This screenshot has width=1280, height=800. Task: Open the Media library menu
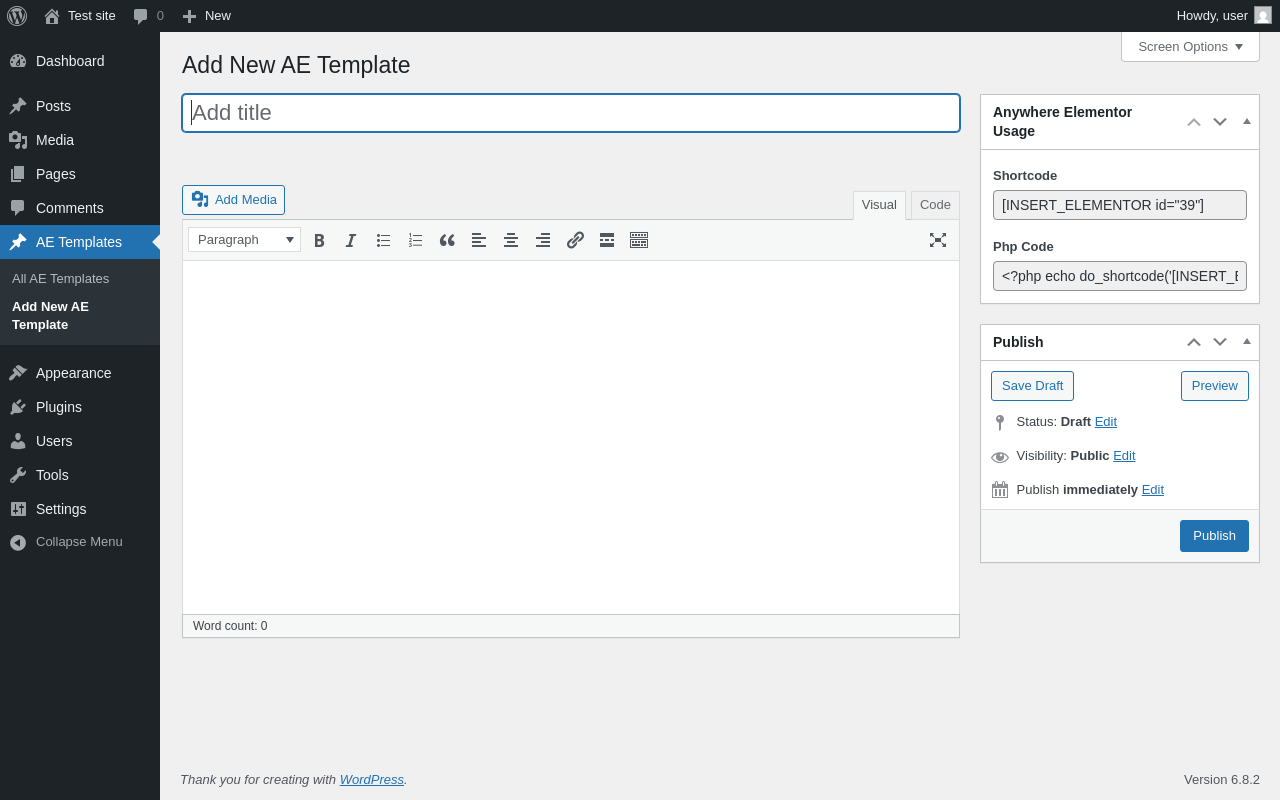click(80, 140)
